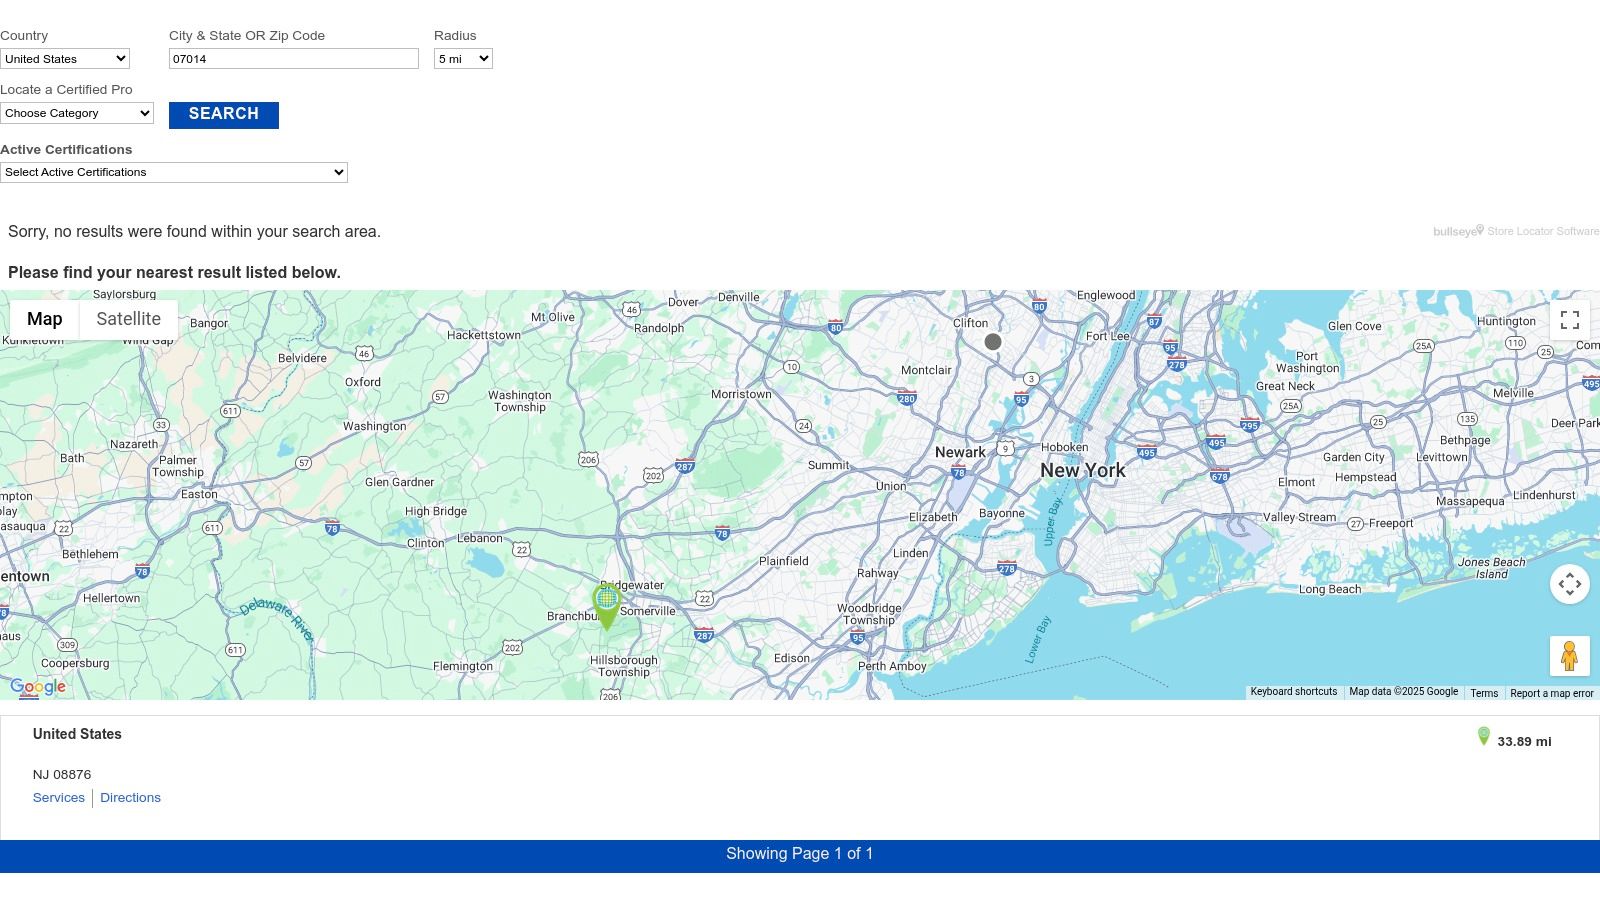Open the Country dropdown
Viewport: 1600px width, 900px height.
point(65,59)
